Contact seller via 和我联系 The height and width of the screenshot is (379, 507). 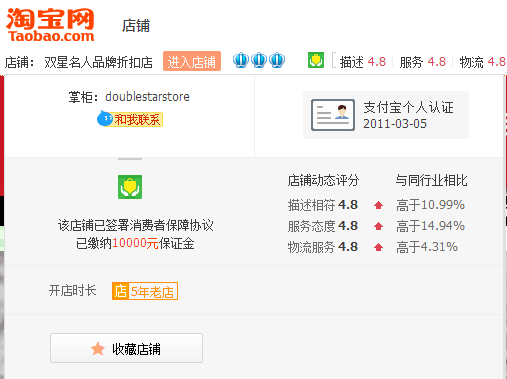tap(130, 119)
